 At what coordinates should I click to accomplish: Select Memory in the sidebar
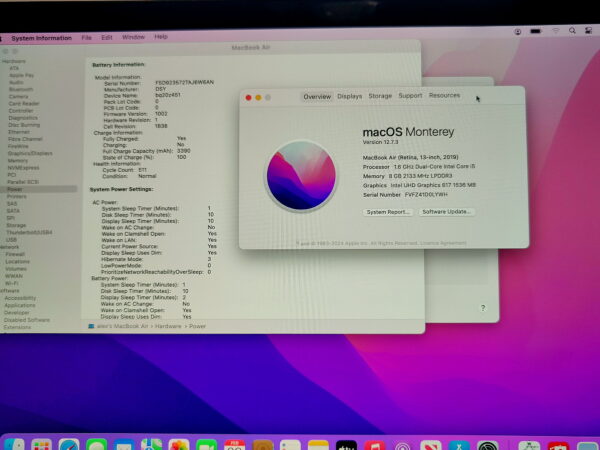tap(18, 160)
